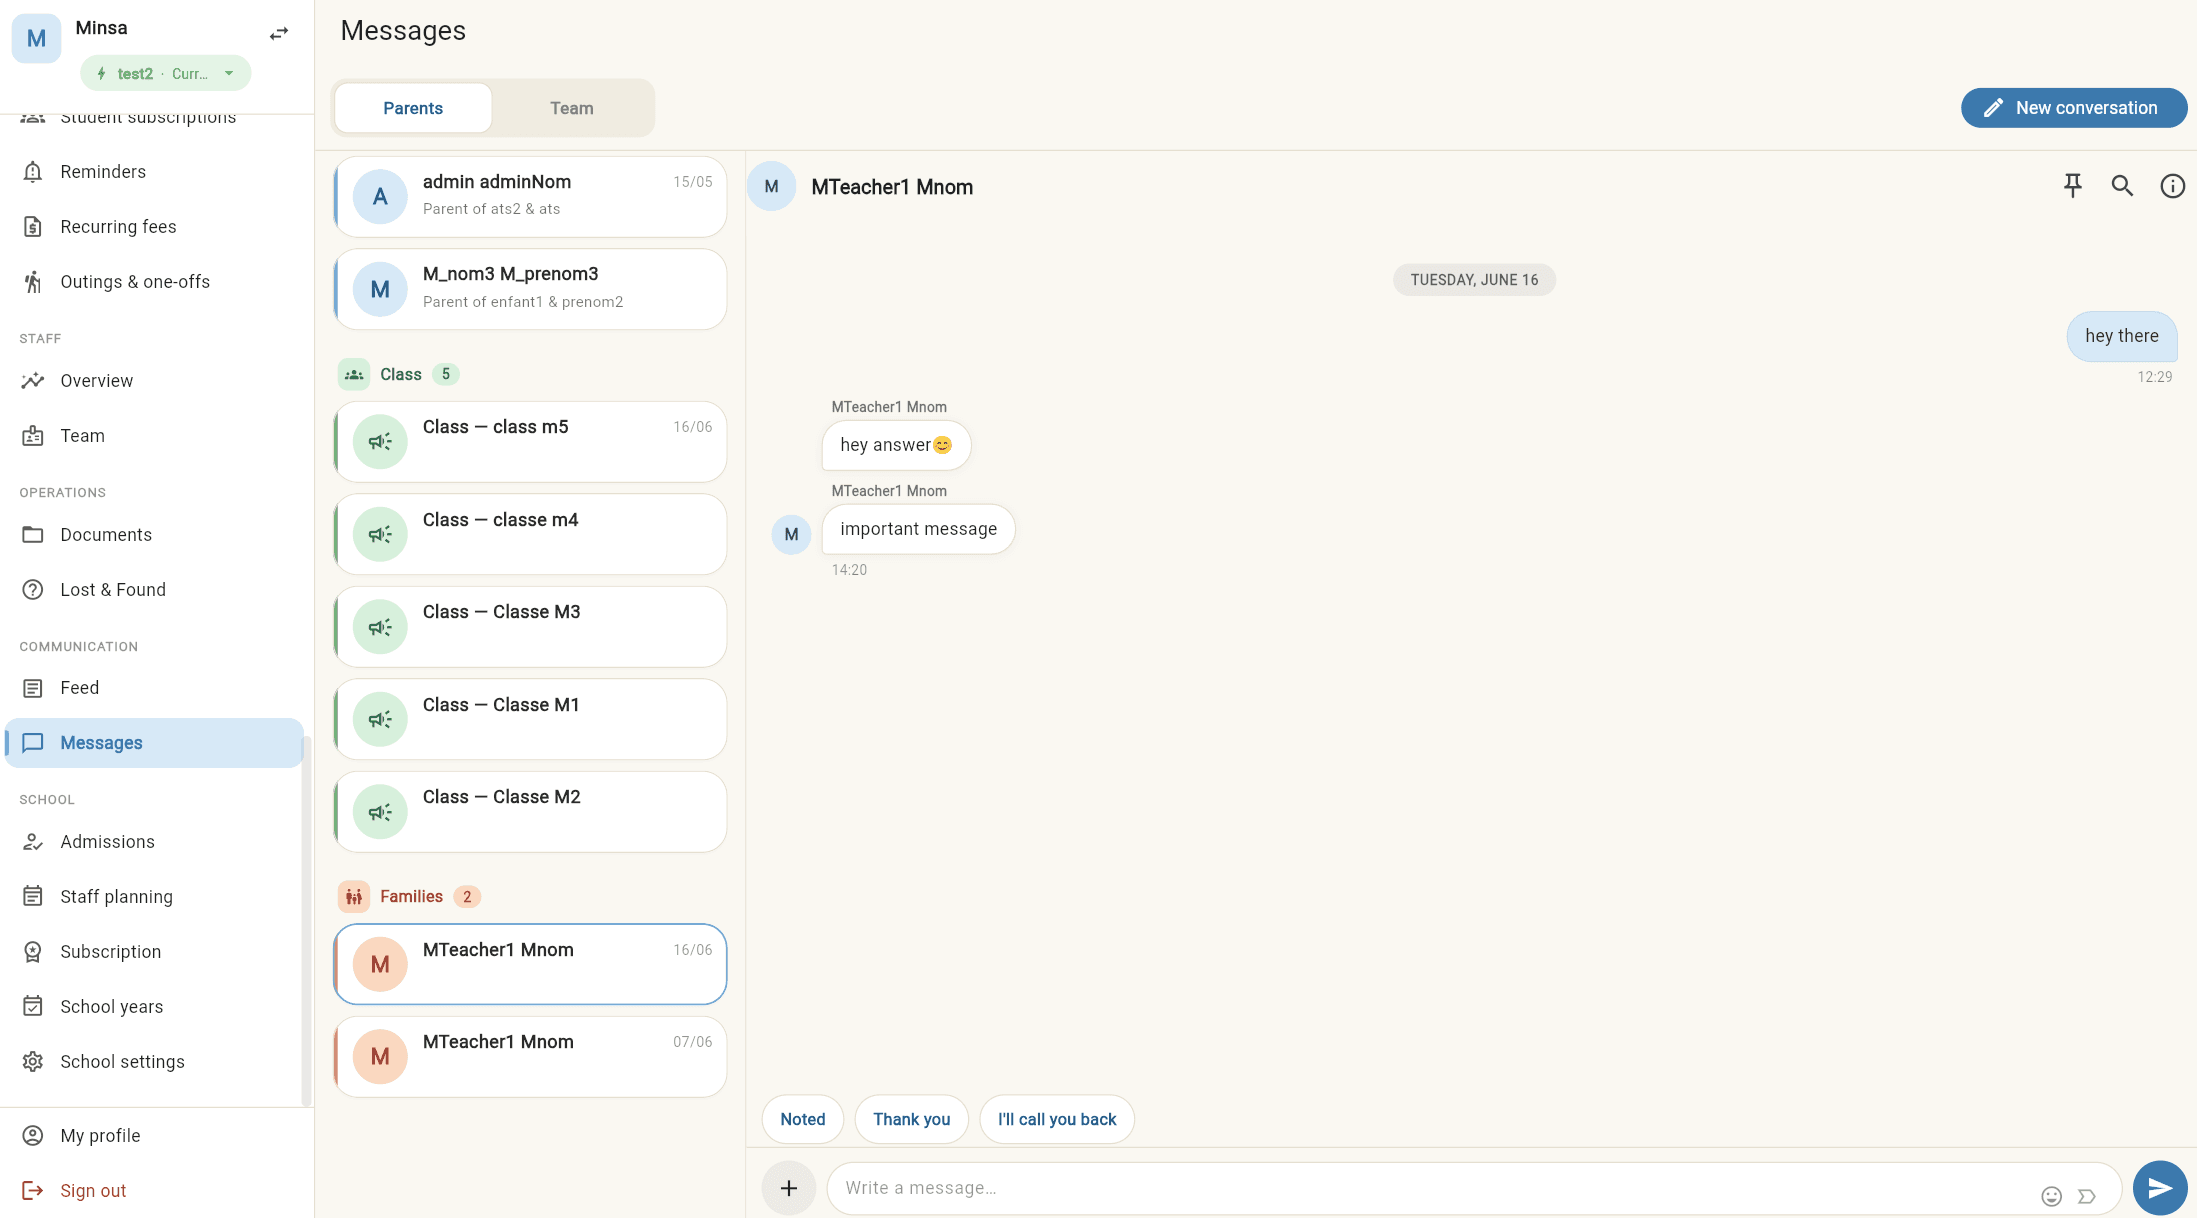Open the Team page in sidebar

click(x=154, y=436)
